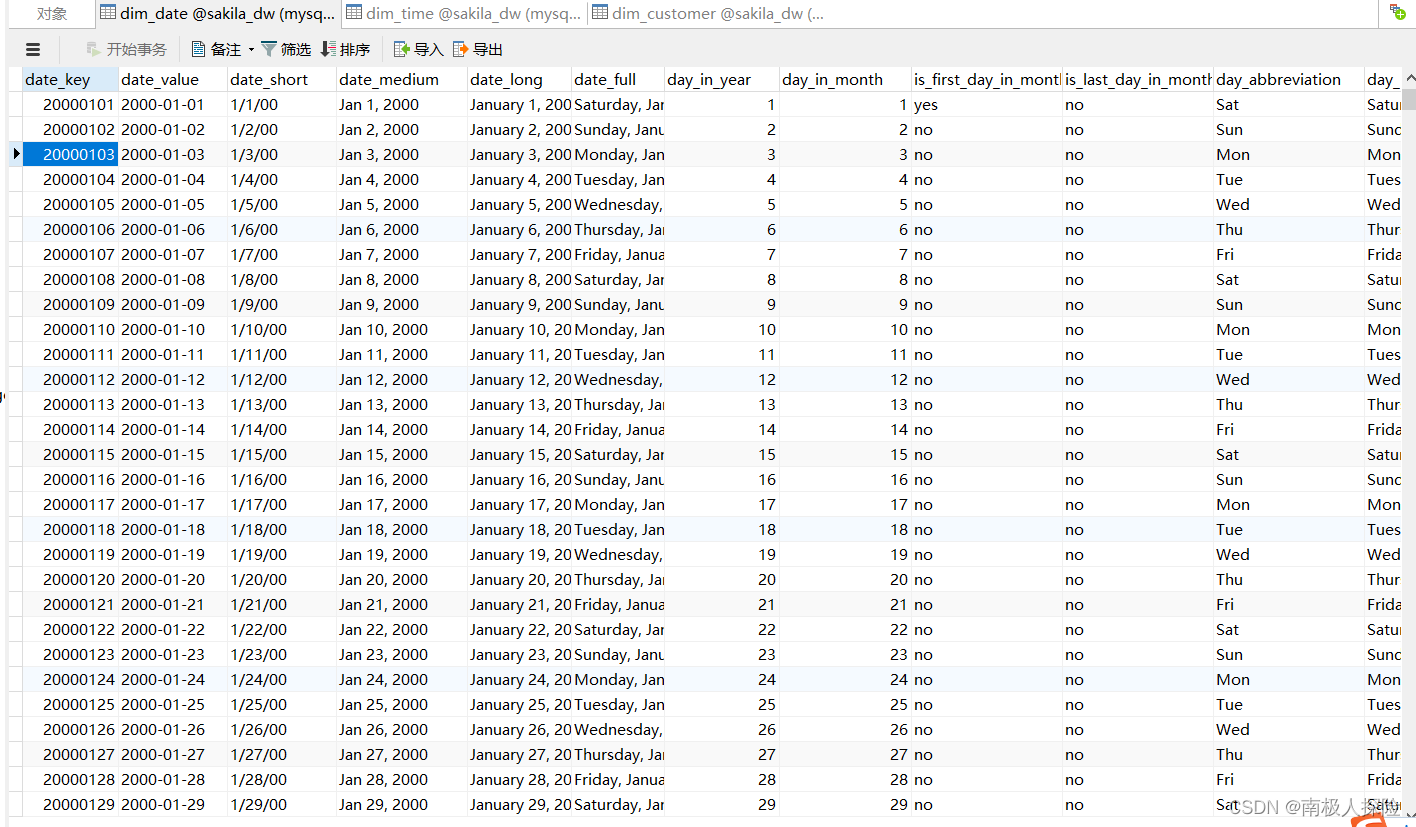Screen dimensions: 1416x827
Task: Click the date_value cell 2000-01-05
Action: 173,204
